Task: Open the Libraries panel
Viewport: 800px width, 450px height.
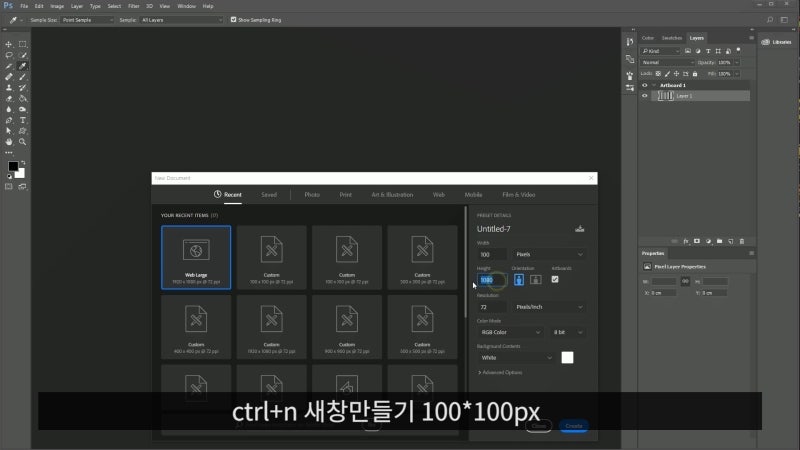Action: tap(777, 42)
